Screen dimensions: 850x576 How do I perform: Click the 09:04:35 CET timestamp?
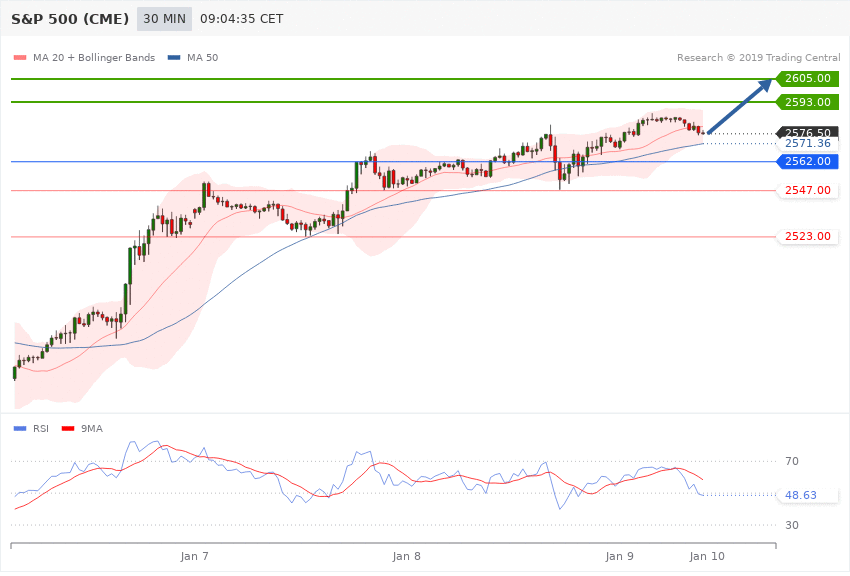pyautogui.click(x=242, y=19)
